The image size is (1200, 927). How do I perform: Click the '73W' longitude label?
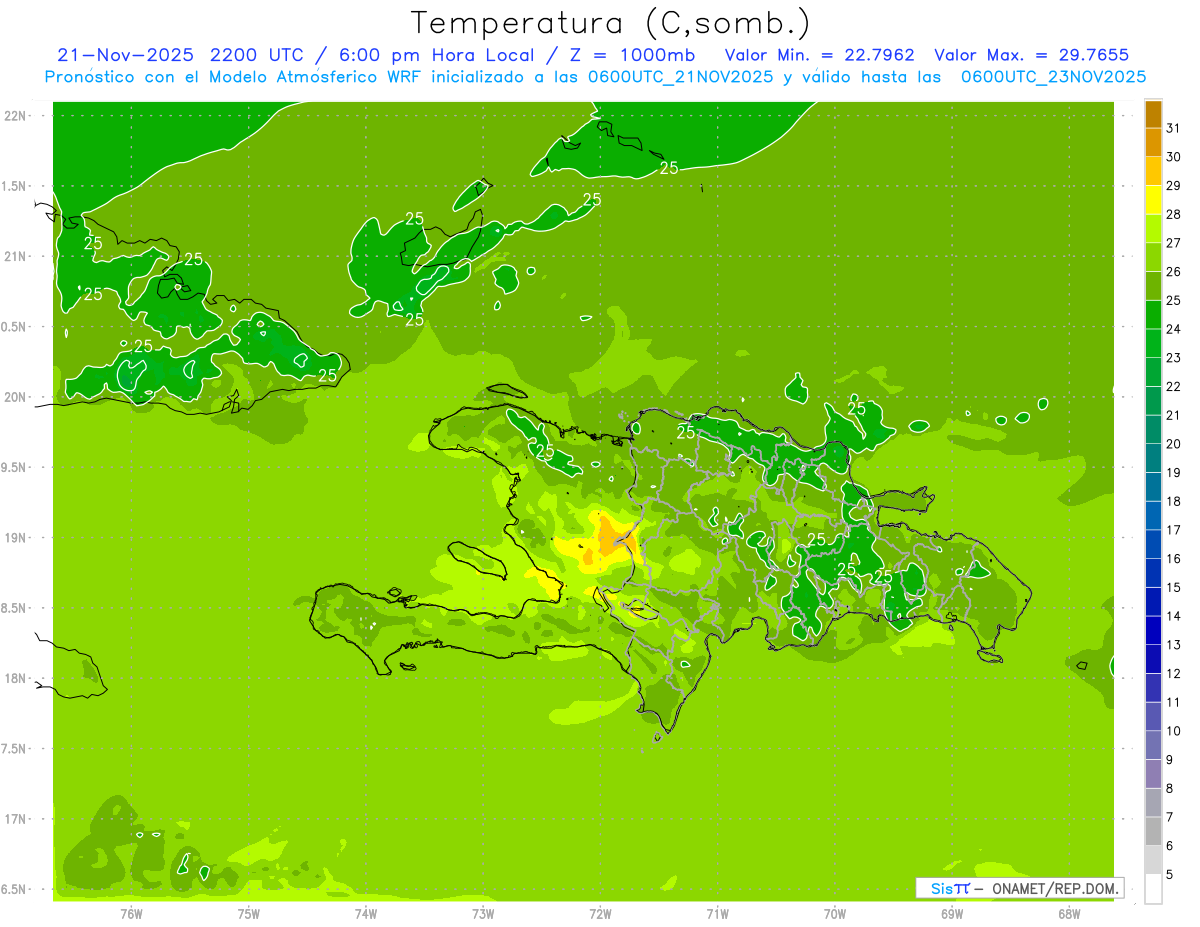pos(483,914)
